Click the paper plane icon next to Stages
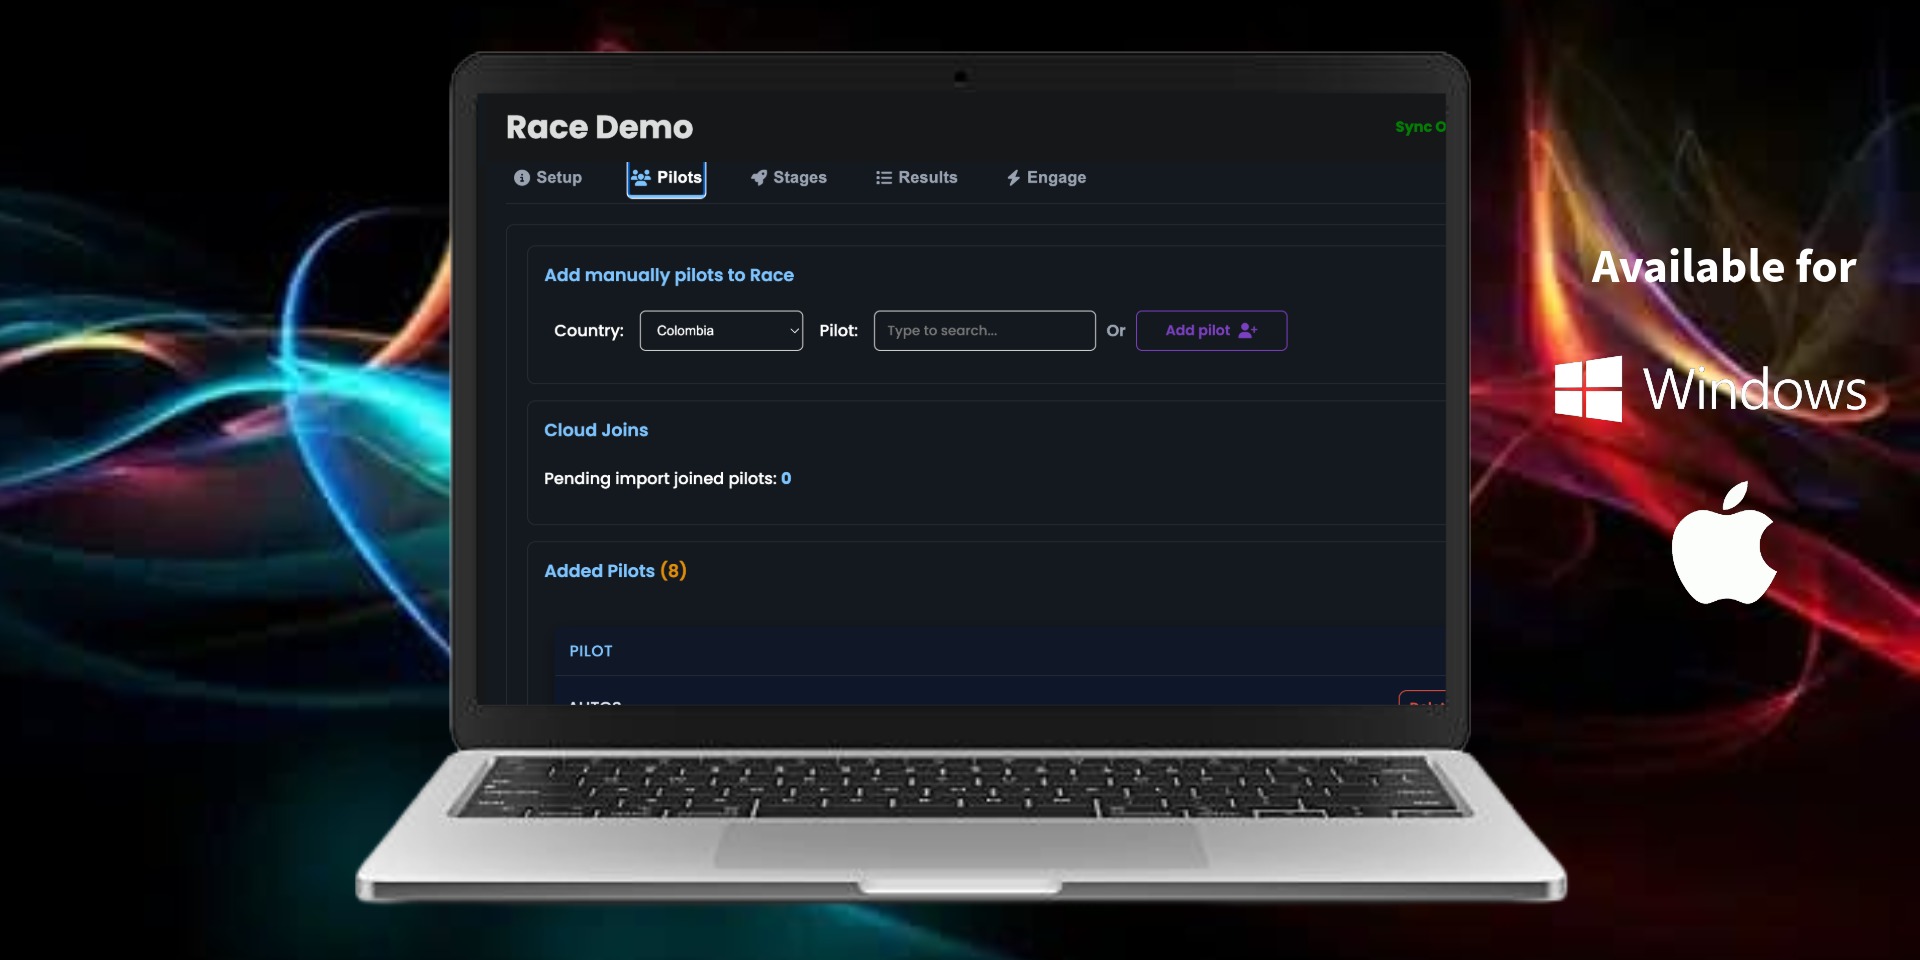Image resolution: width=1920 pixels, height=960 pixels. pos(757,177)
